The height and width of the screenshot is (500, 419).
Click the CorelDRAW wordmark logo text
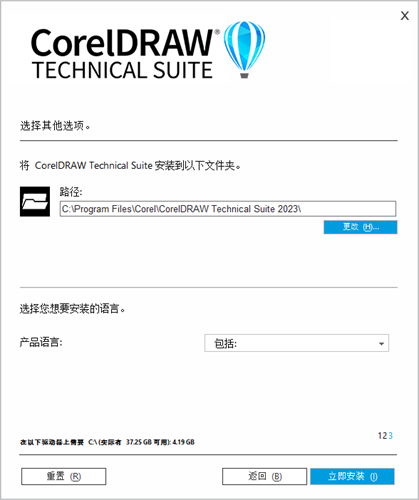click(122, 43)
